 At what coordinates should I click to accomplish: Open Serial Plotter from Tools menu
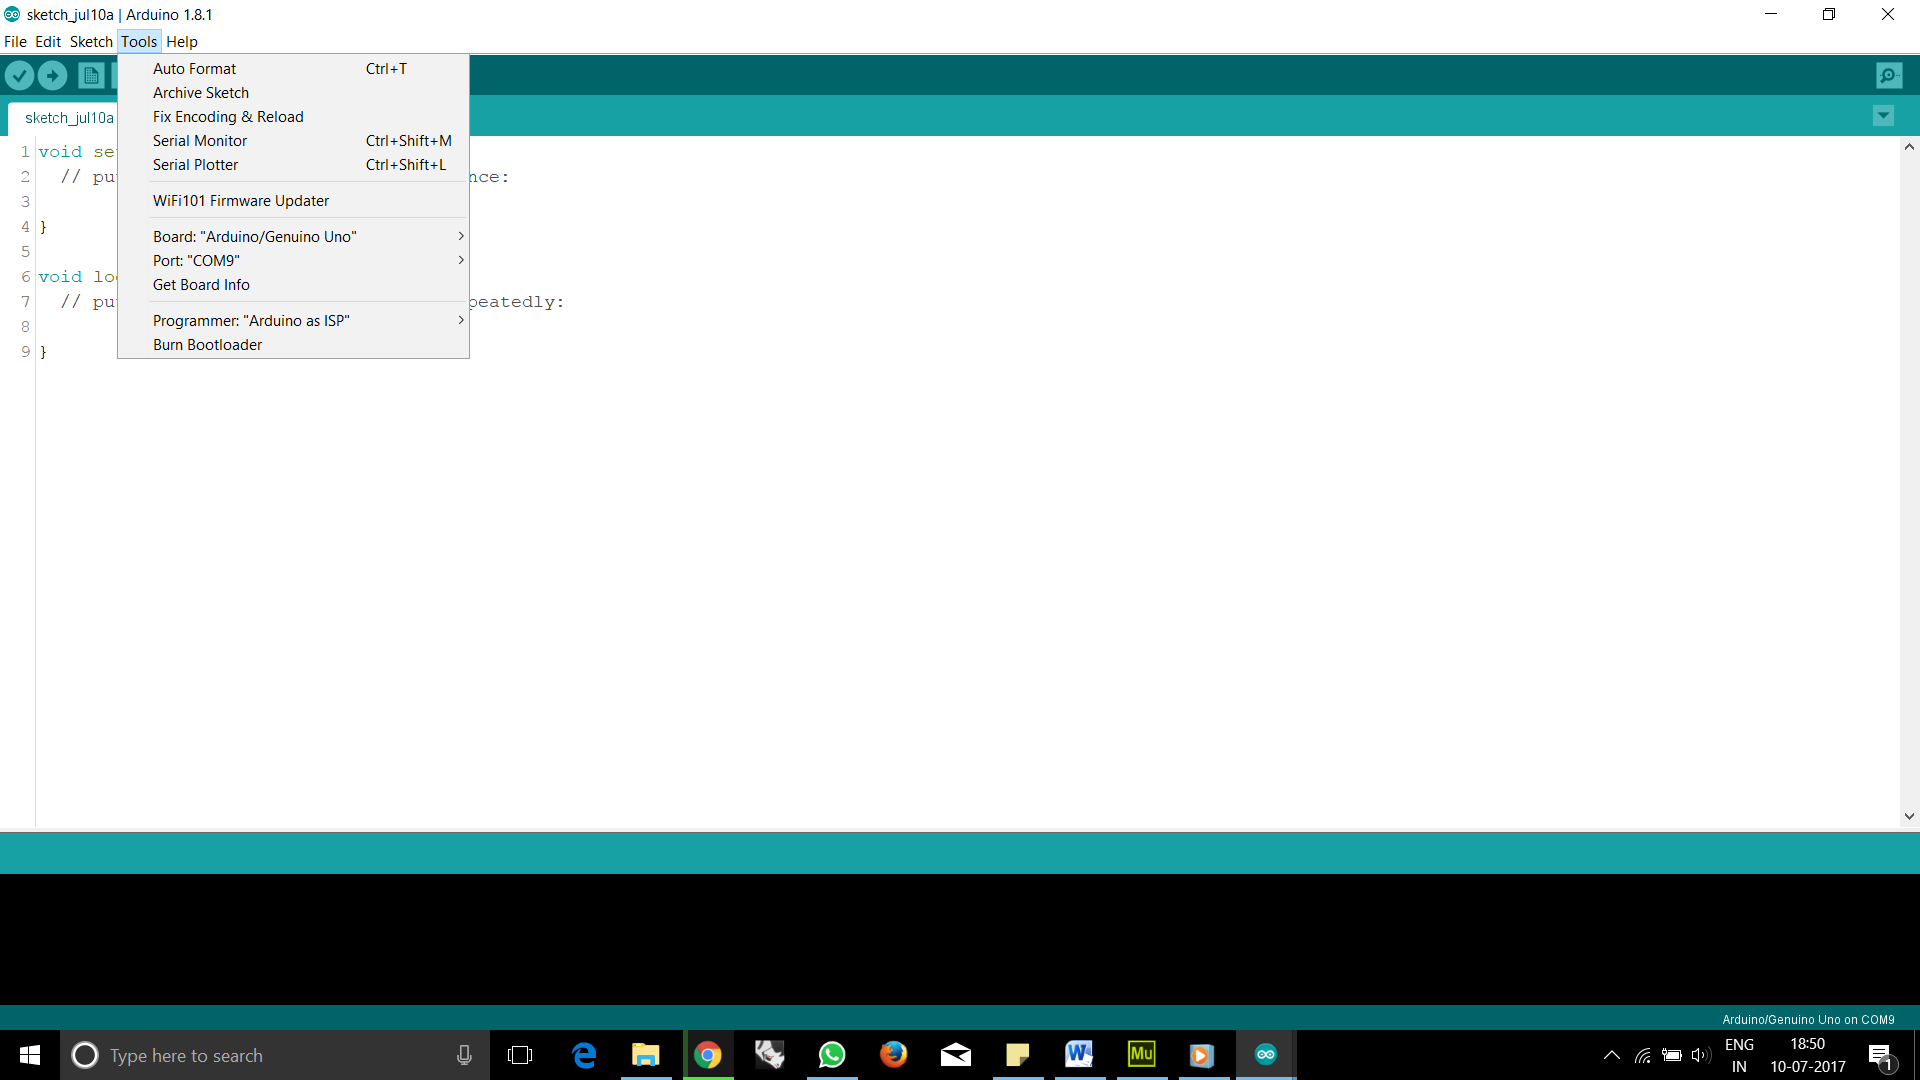[293, 165]
